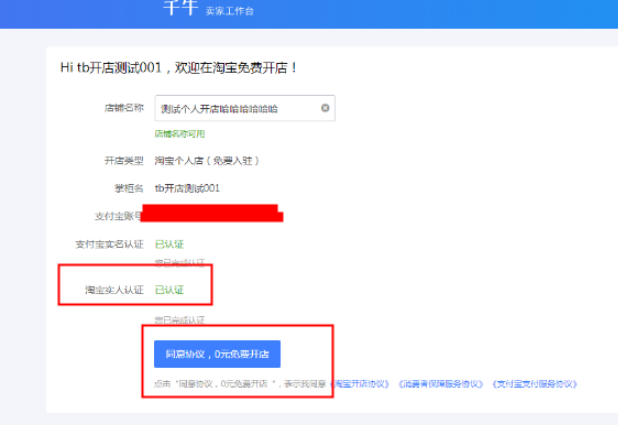Click the 掌柜名 value tb开店测试001

(x=187, y=188)
